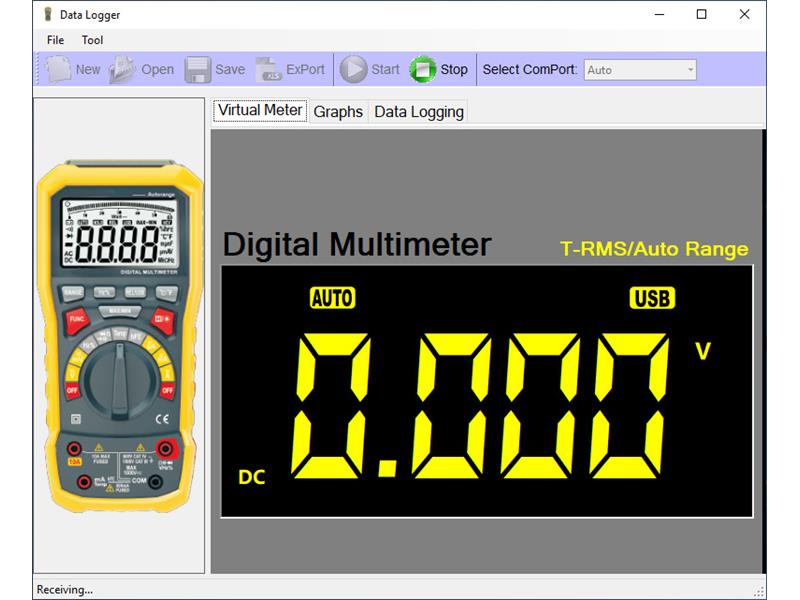Click the ExPort label in toolbar
The image size is (800, 600).
point(305,69)
